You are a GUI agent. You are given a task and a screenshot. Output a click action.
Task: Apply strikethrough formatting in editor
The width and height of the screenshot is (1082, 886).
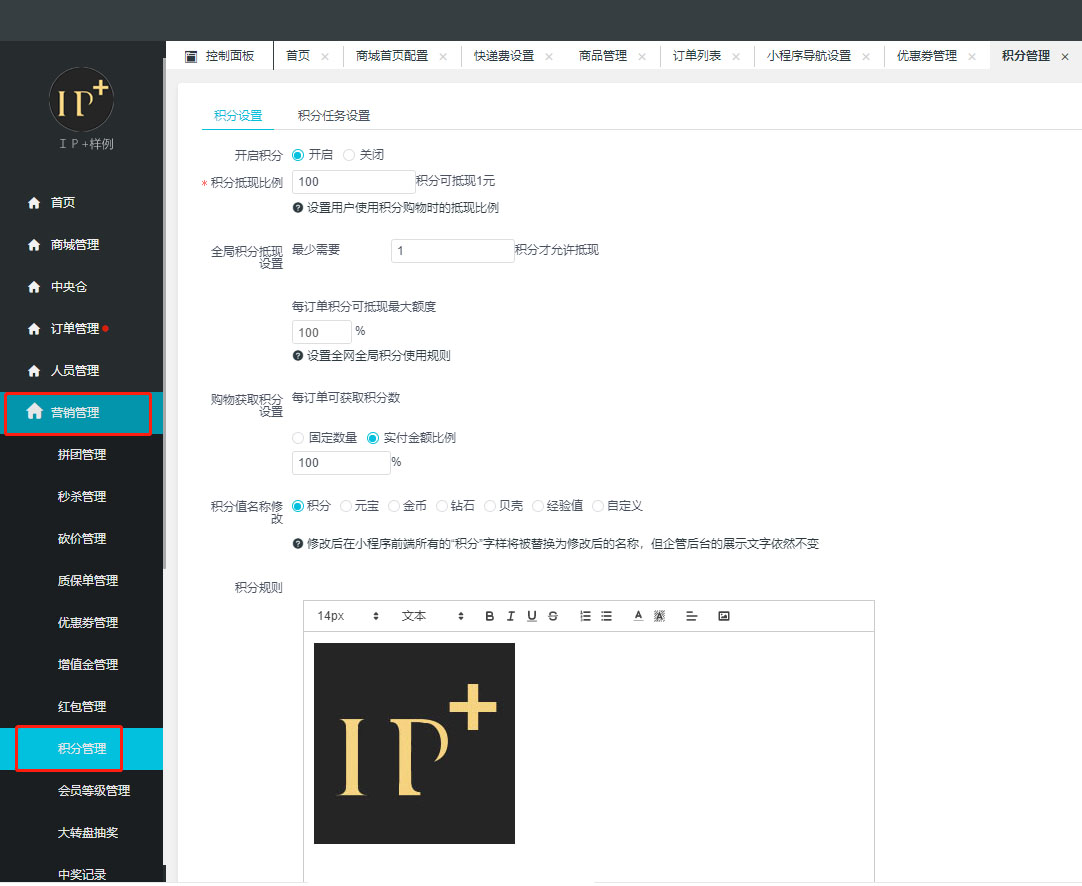(553, 616)
